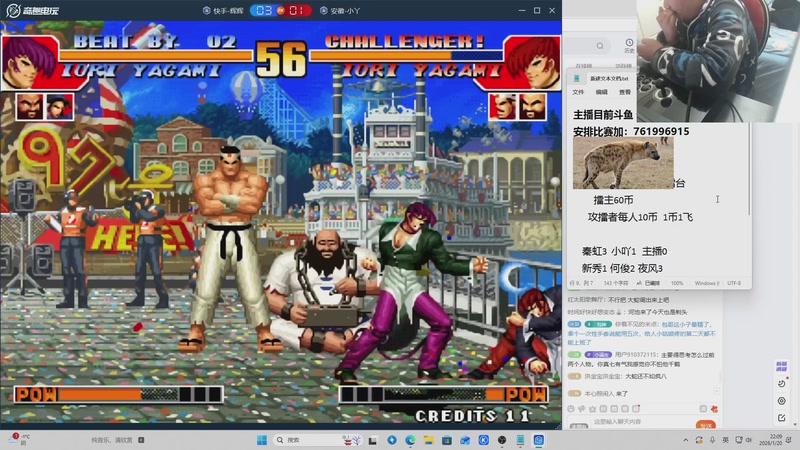Click Notepad zoom level 100% in status bar
Image resolution: width=800 pixels, height=450 pixels.
(677, 283)
